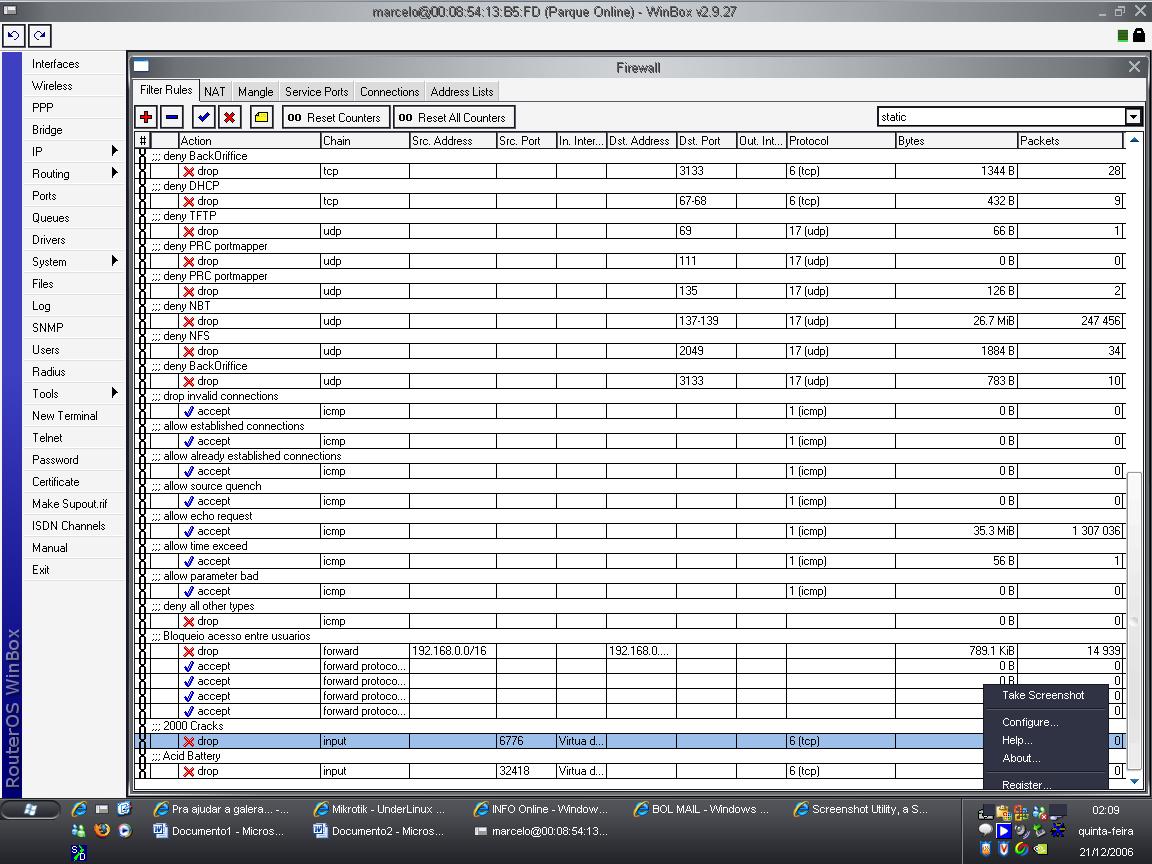1152x864 pixels.
Task: Open Wireless in the sidebar
Action: 52,86
